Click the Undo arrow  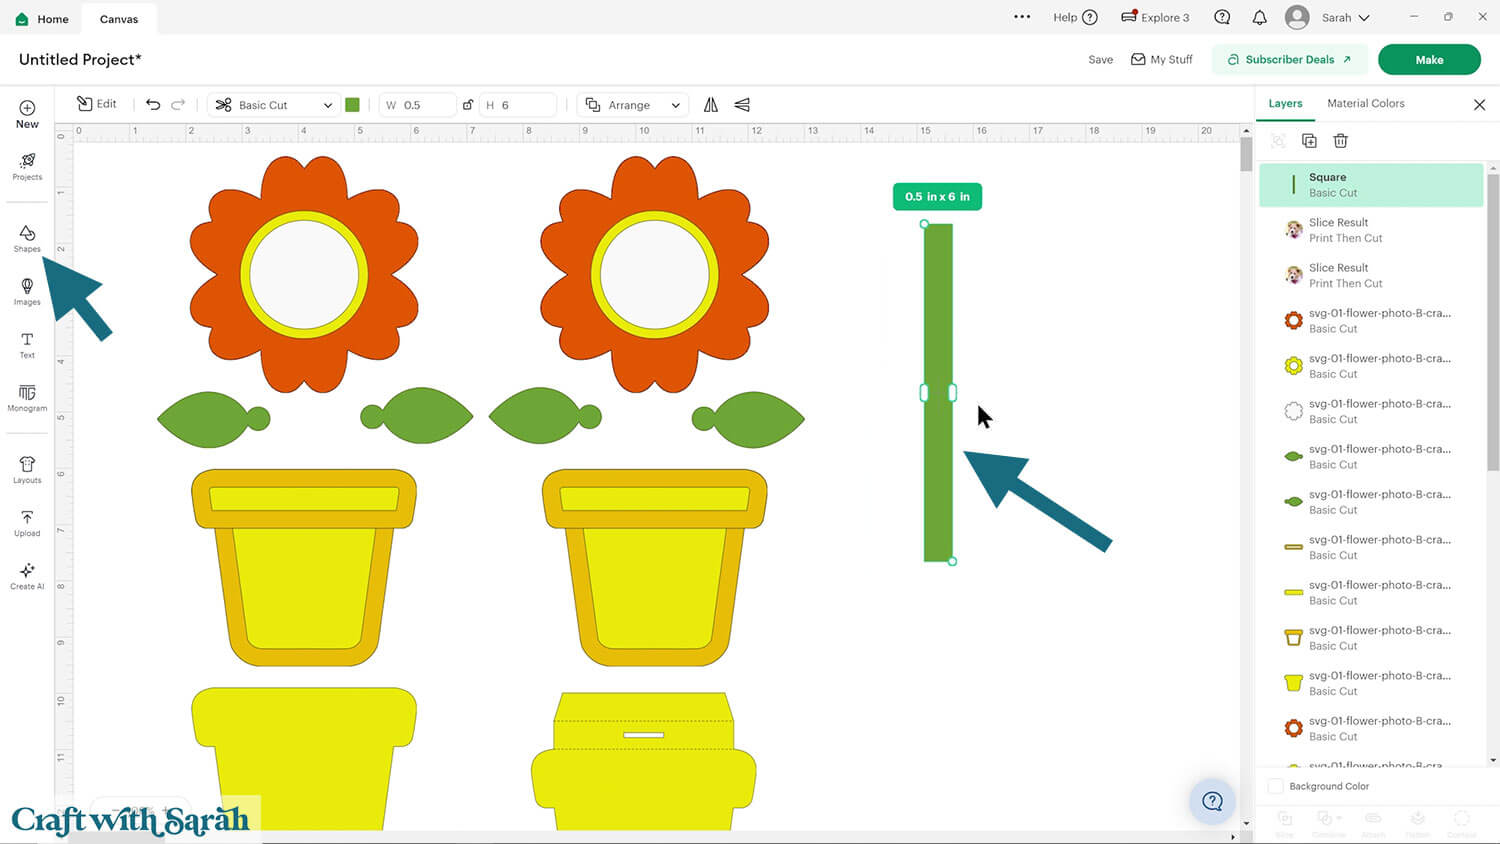pyautogui.click(x=153, y=105)
